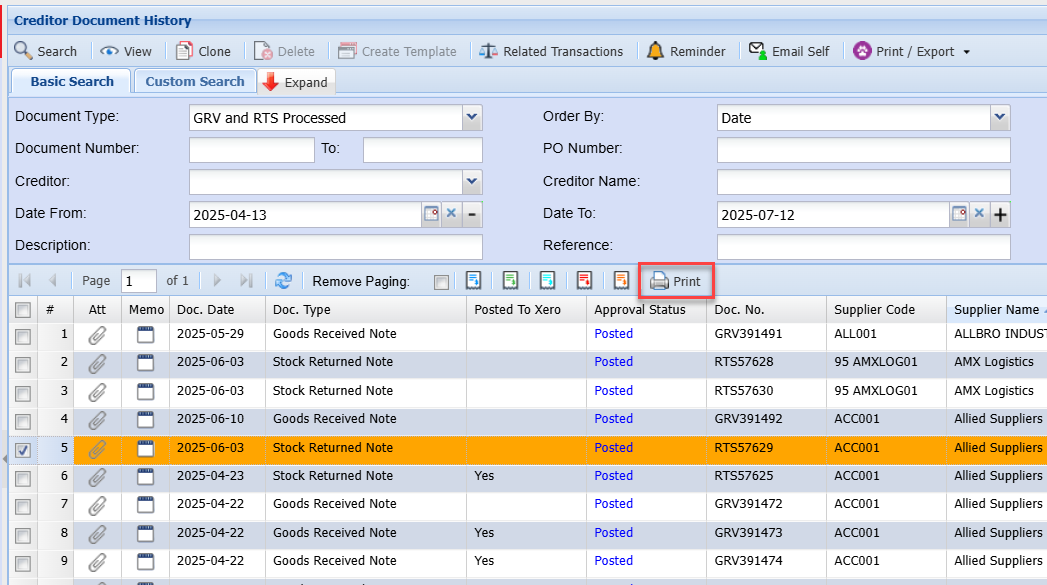
Task: Uncheck the checkbox for row 5
Action: click(22, 449)
